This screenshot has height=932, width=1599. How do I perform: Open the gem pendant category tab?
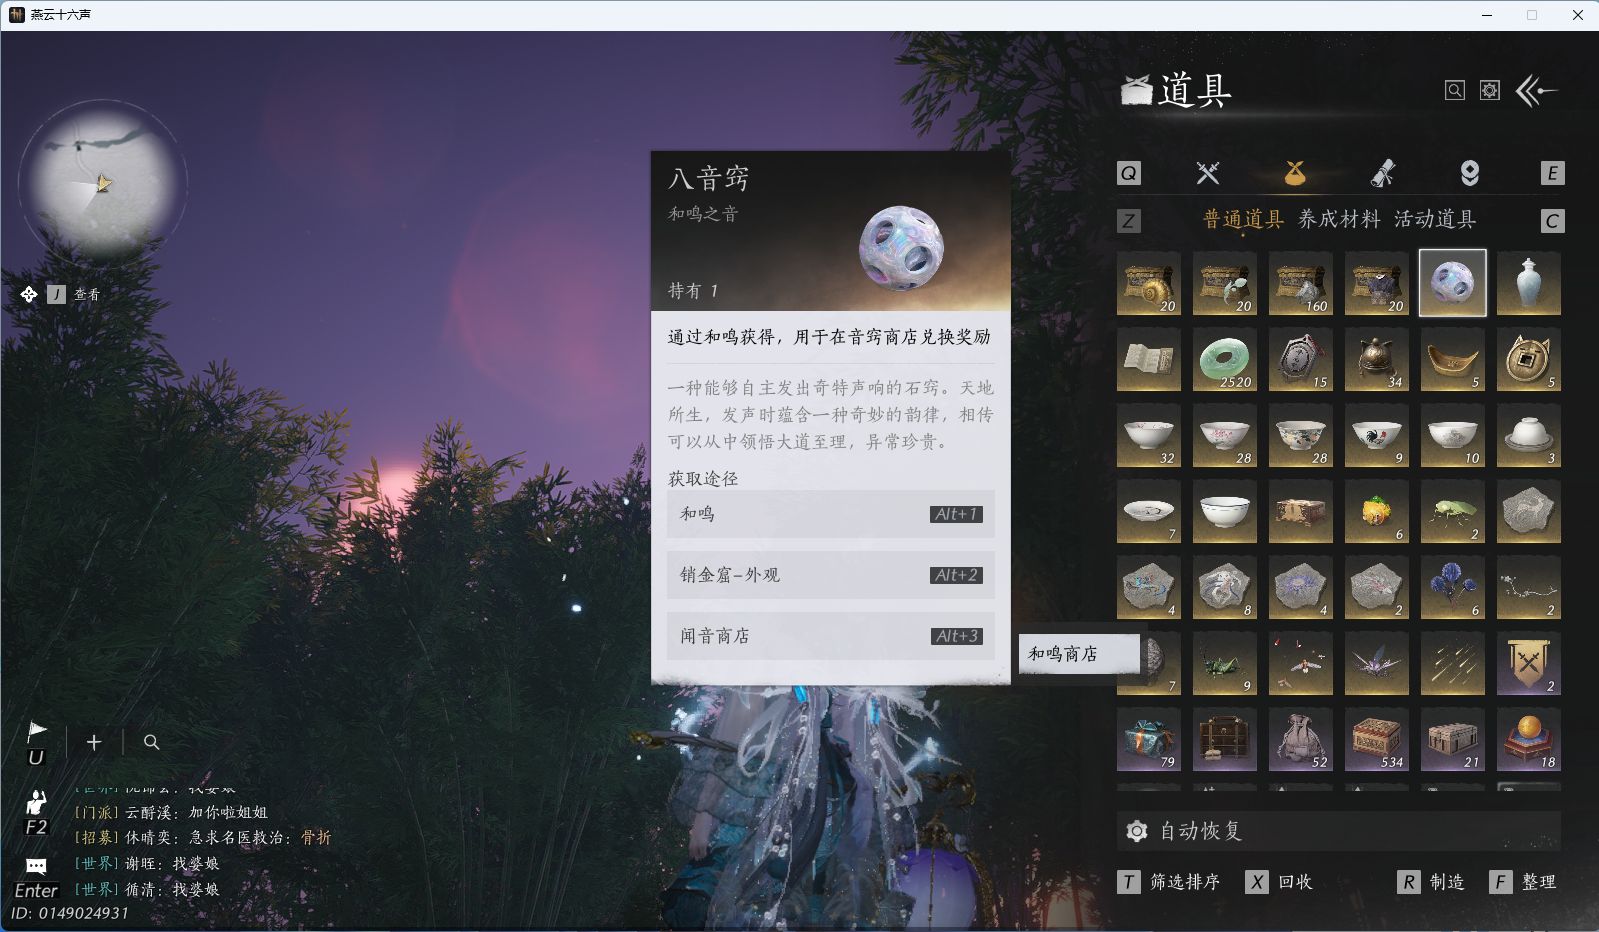[x=1469, y=173]
